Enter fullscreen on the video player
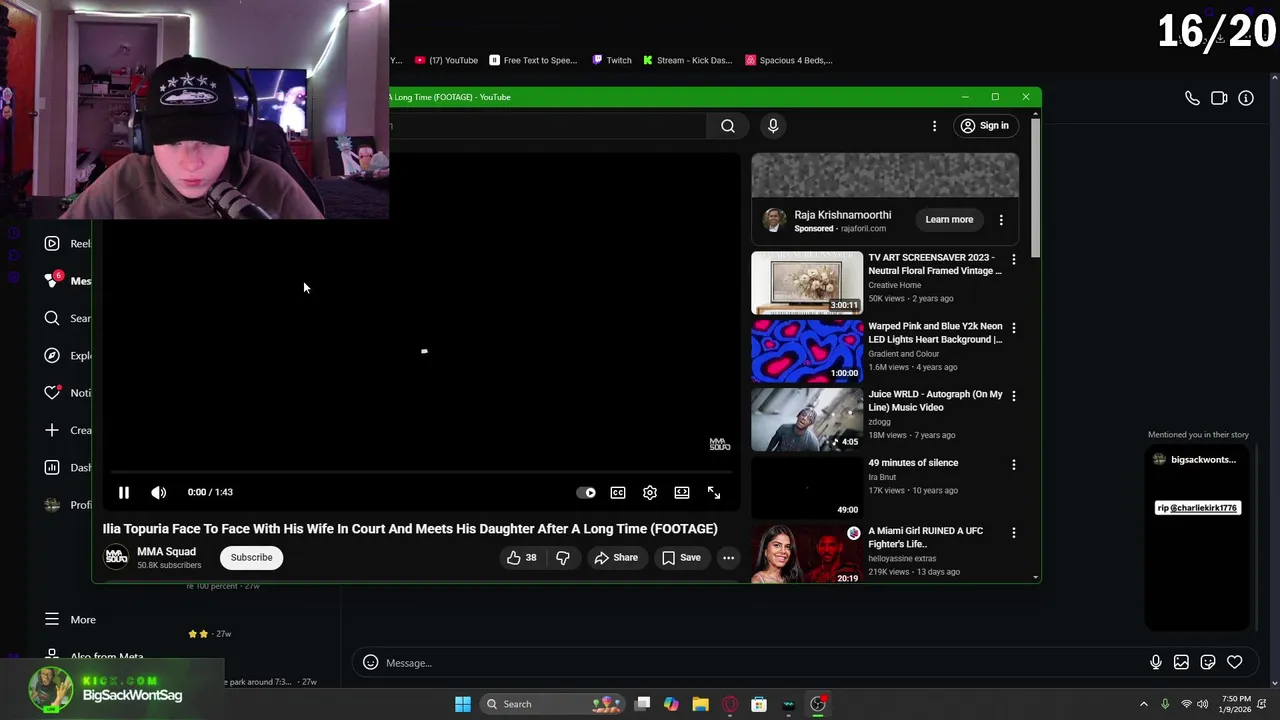 click(x=714, y=492)
